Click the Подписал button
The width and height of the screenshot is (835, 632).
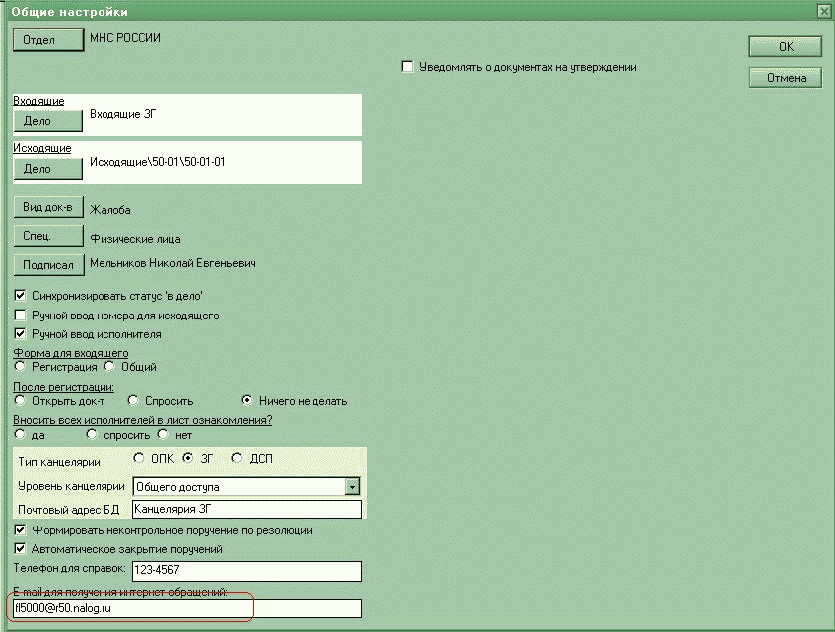(47, 265)
